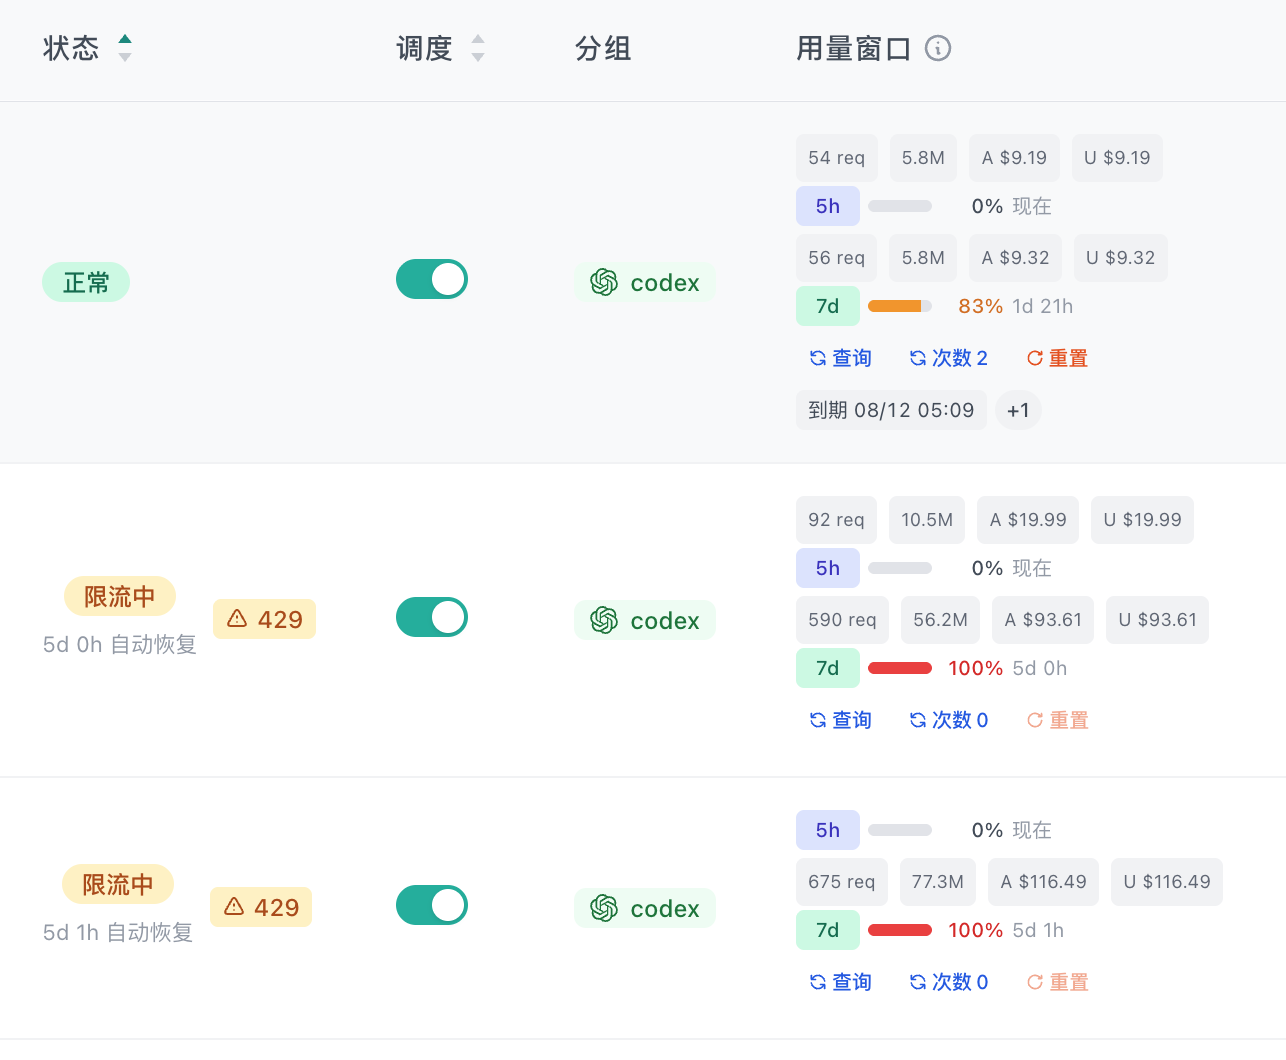Click the 590 req tag
Viewport: 1286px width, 1060px height.
pyautogui.click(x=842, y=620)
